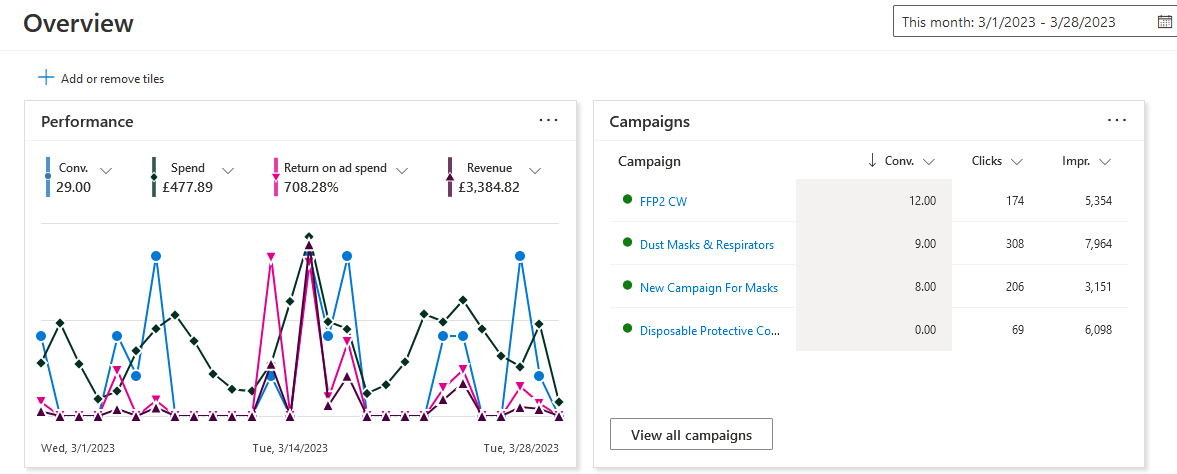Open the FFP2 CW campaign link
1177x474 pixels.
[x=663, y=201]
